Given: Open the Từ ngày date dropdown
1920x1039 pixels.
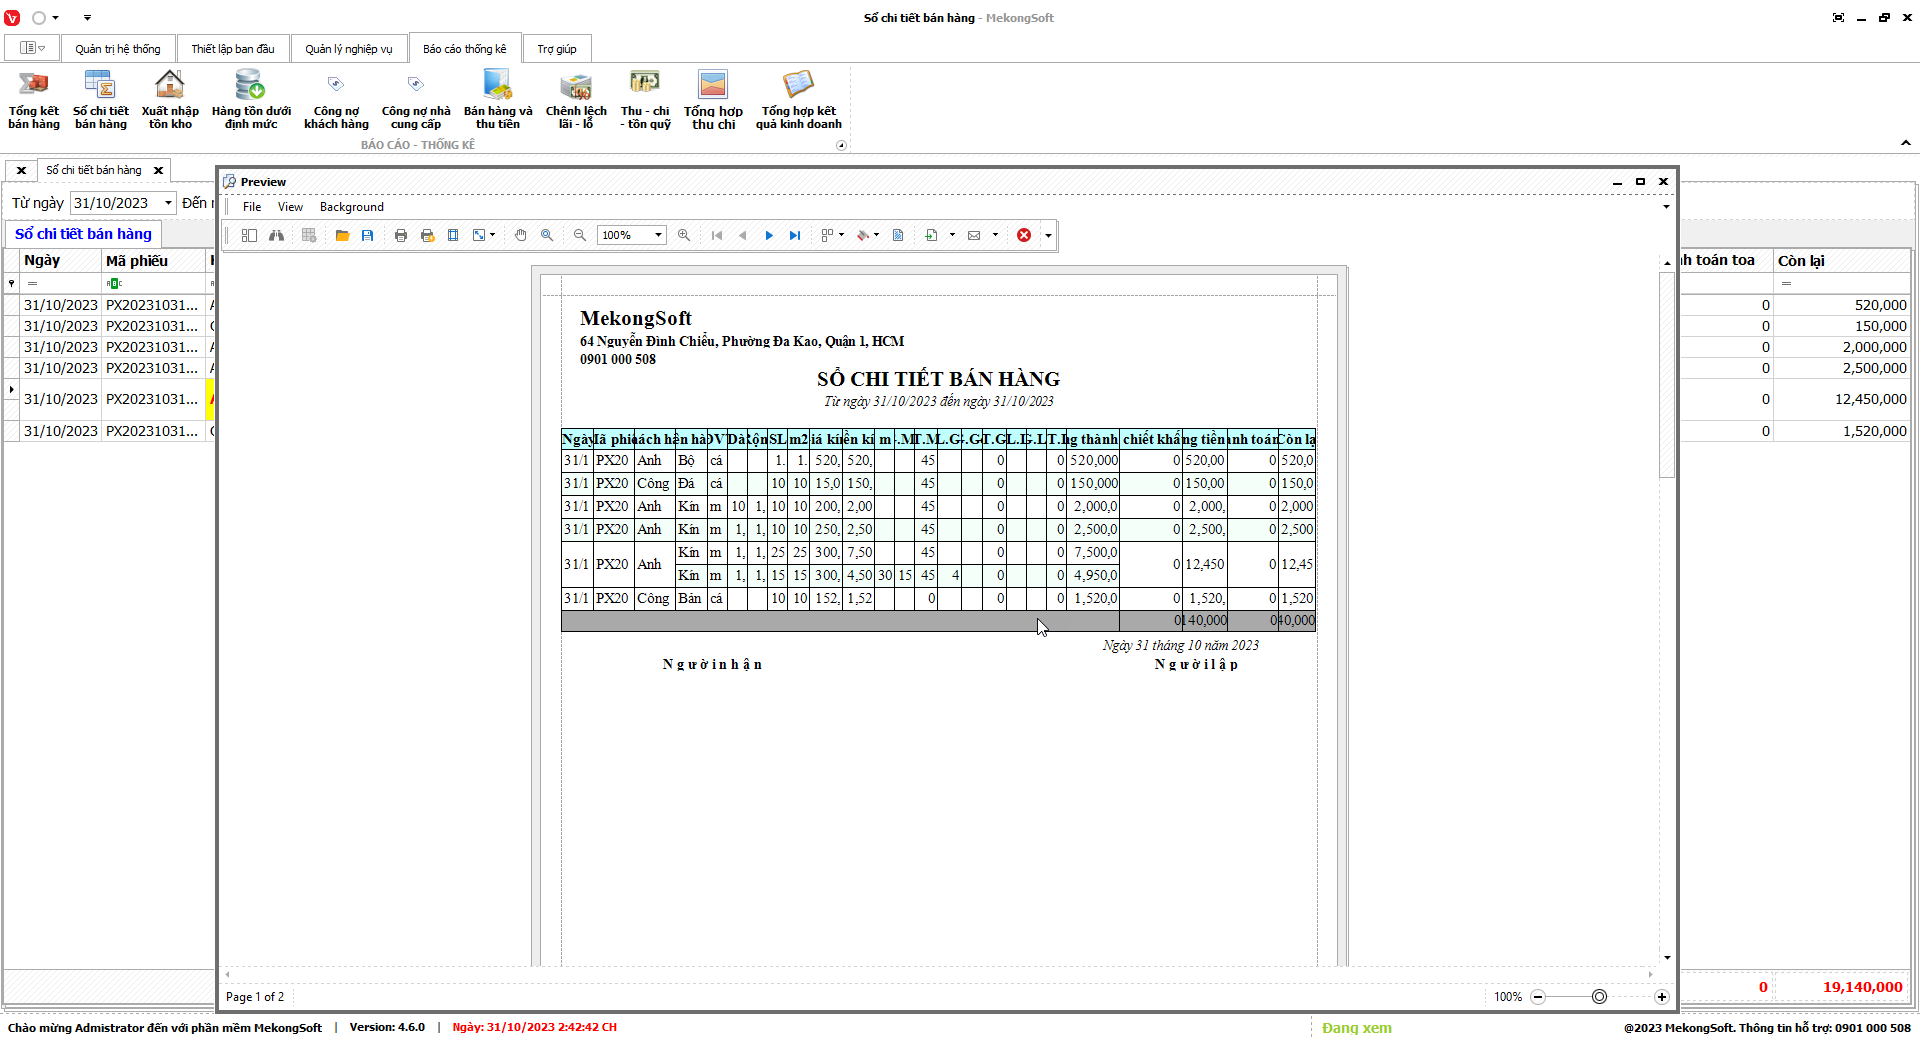Looking at the screenshot, I should (x=168, y=203).
